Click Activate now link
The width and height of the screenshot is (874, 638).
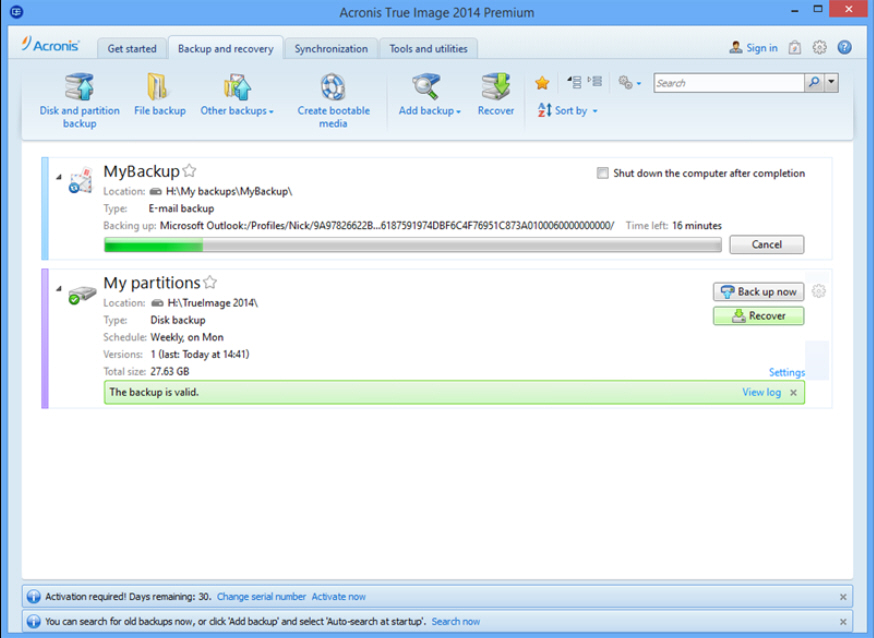click(338, 596)
